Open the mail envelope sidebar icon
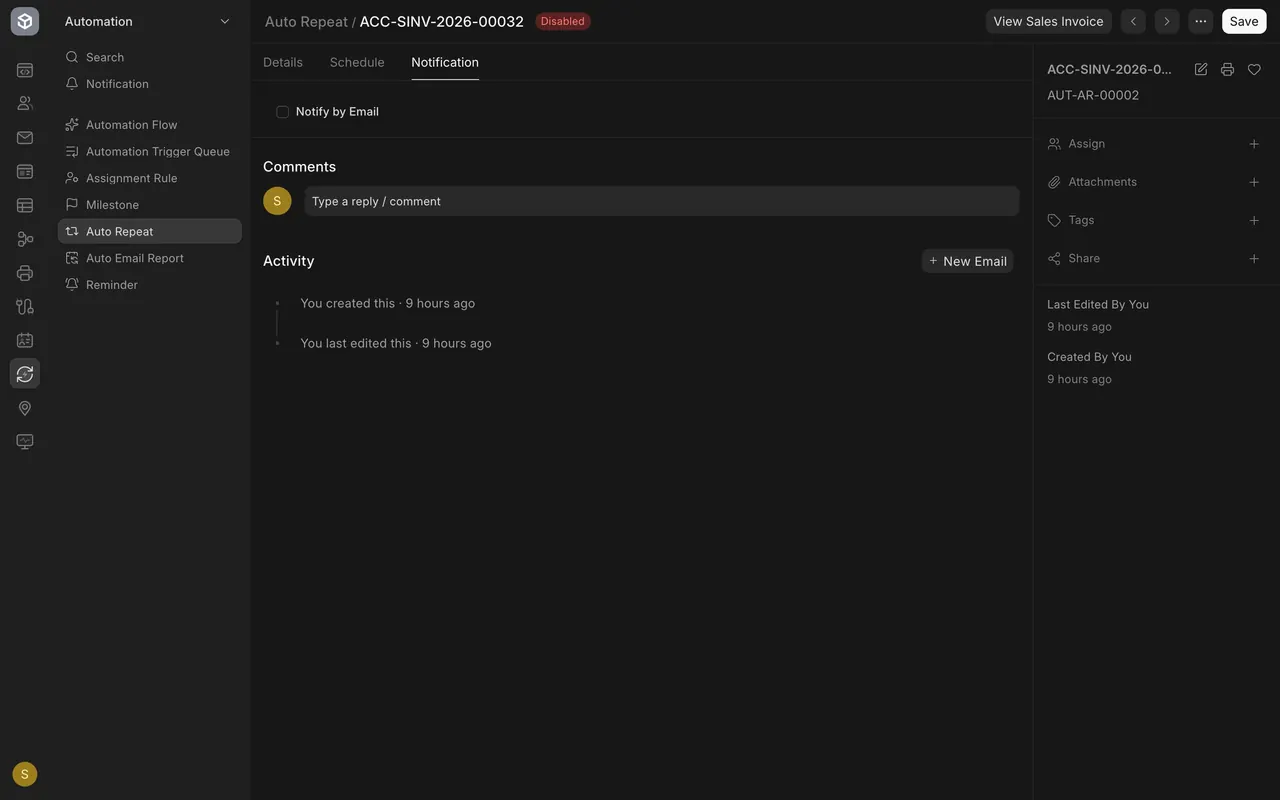Screen dimensions: 1280x800 pyautogui.click(x=25, y=138)
